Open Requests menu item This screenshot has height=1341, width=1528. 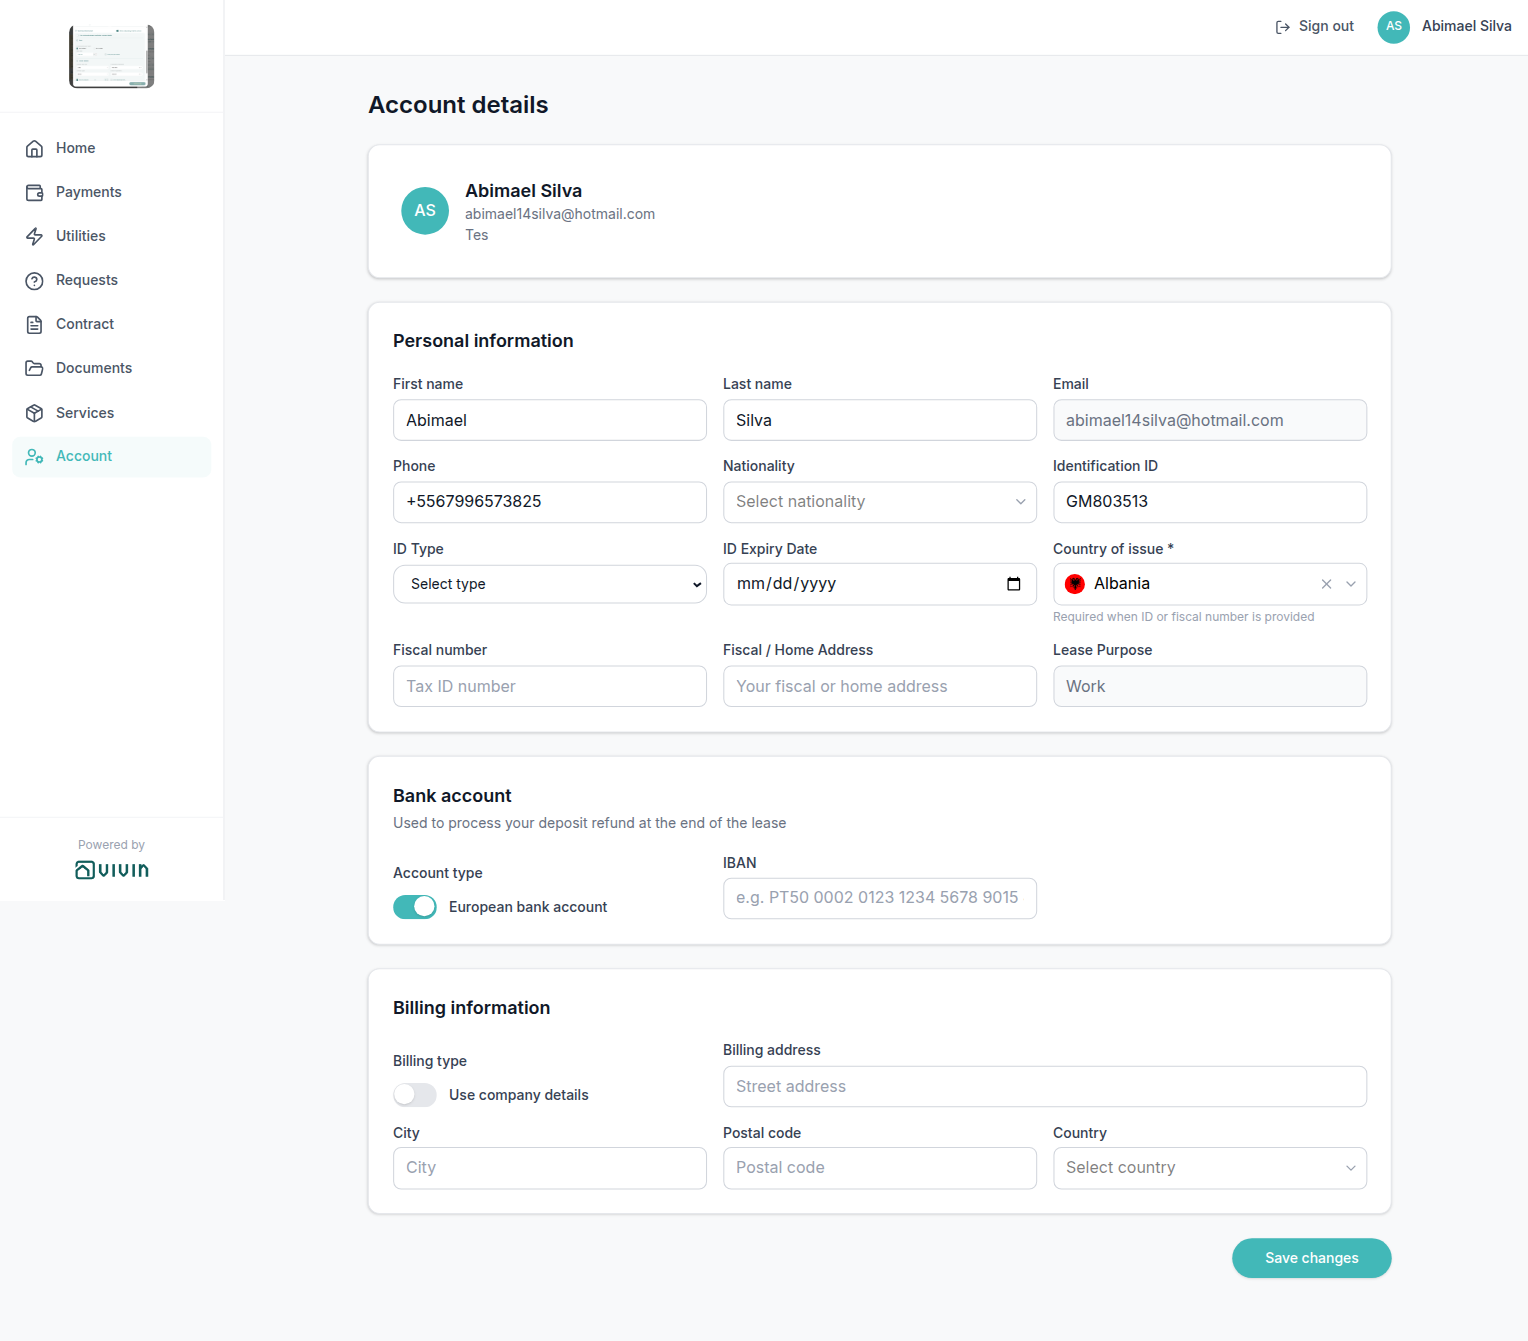point(112,280)
